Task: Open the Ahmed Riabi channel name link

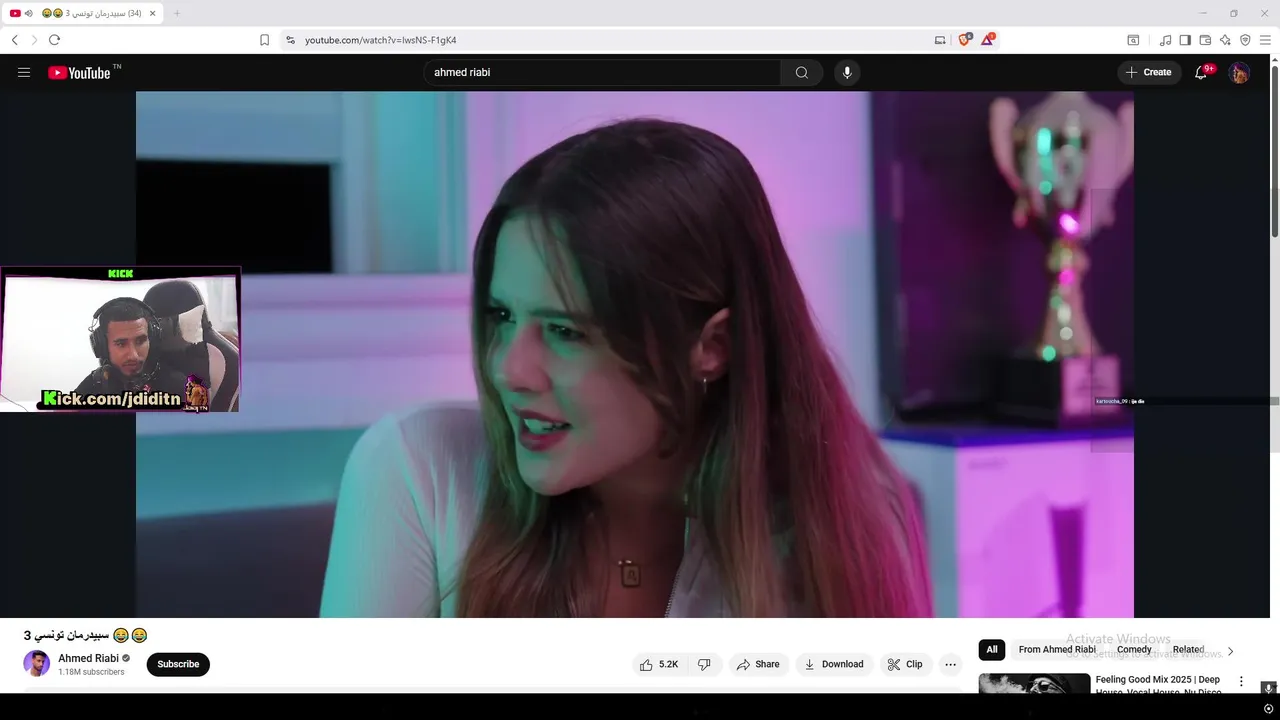Action: pyautogui.click(x=88, y=658)
